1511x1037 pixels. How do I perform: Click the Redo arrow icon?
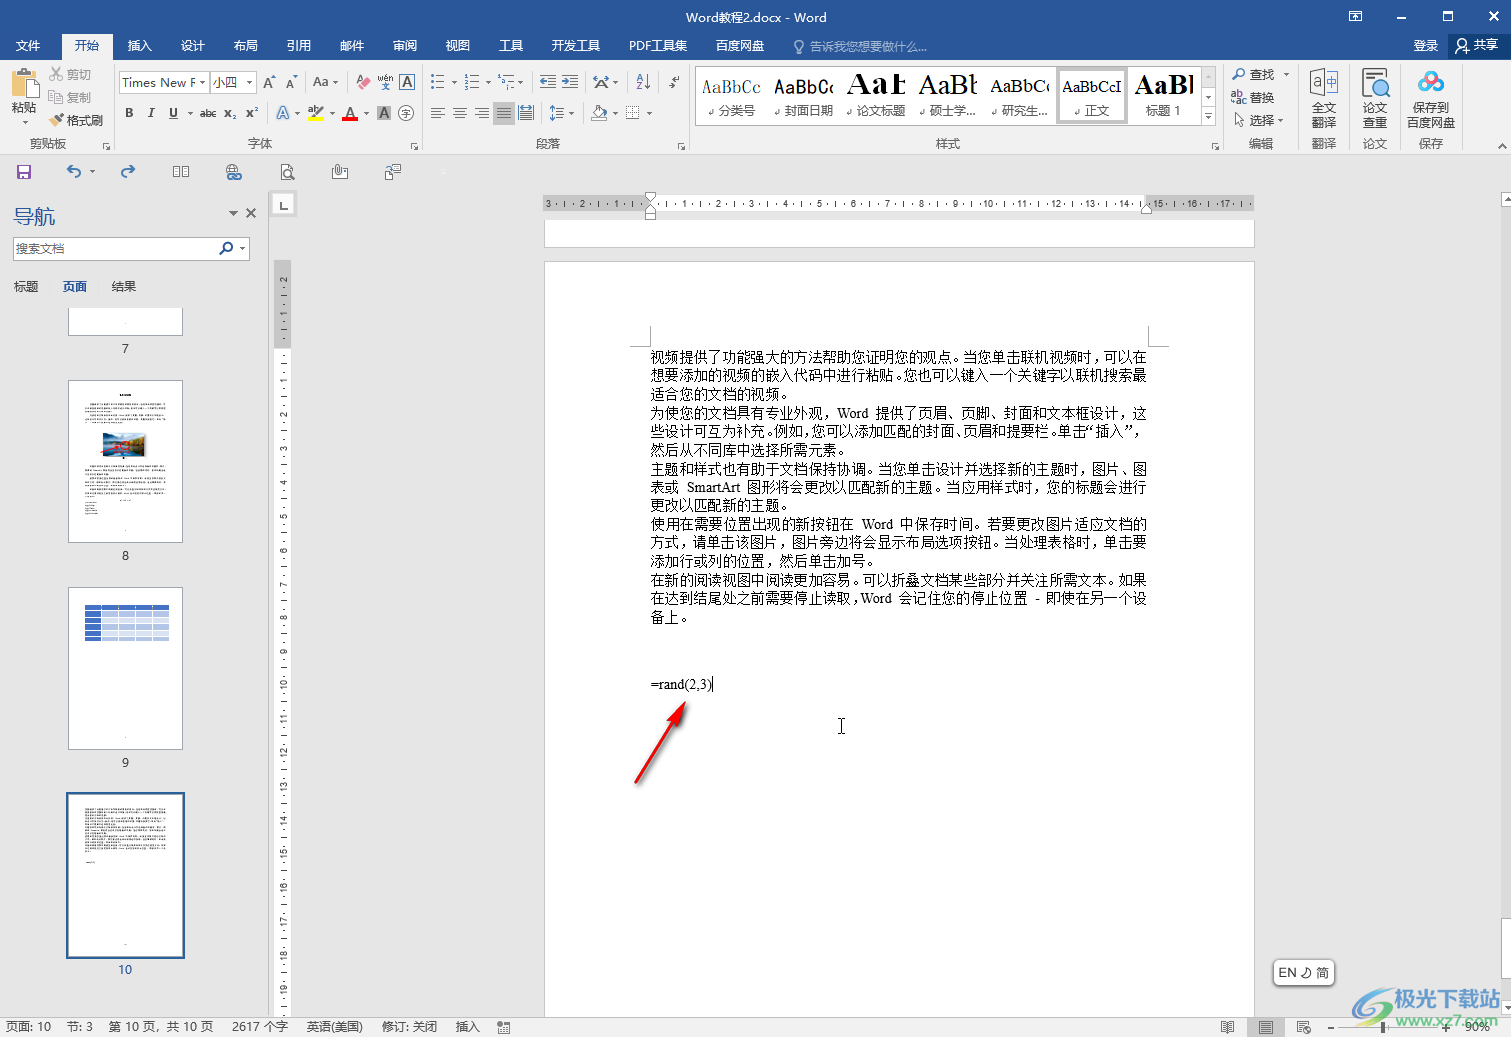pyautogui.click(x=128, y=172)
